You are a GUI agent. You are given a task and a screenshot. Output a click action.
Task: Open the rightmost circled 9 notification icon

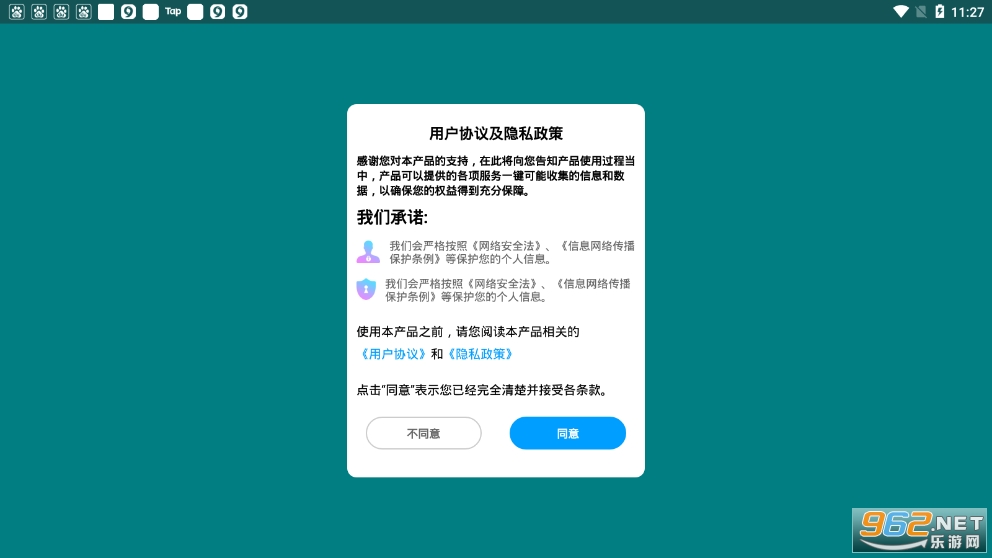pos(240,11)
